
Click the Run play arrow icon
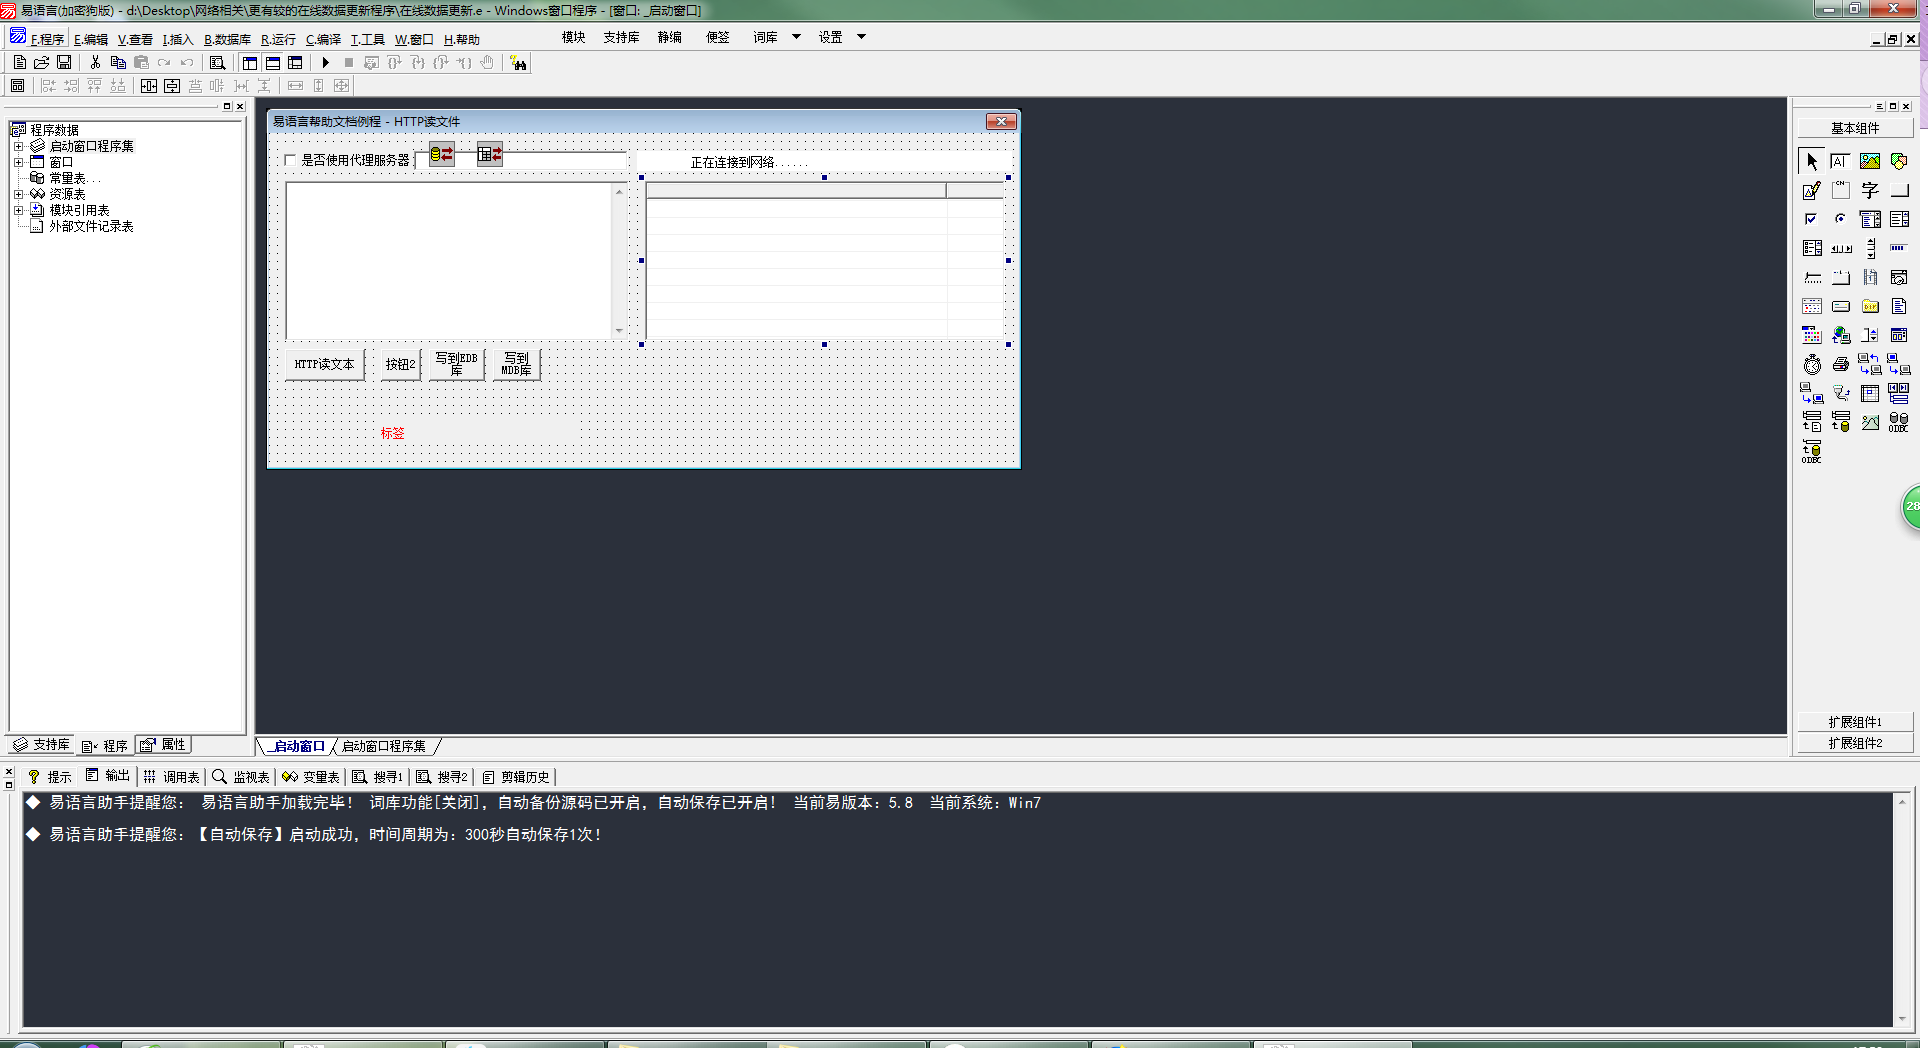[x=325, y=62]
